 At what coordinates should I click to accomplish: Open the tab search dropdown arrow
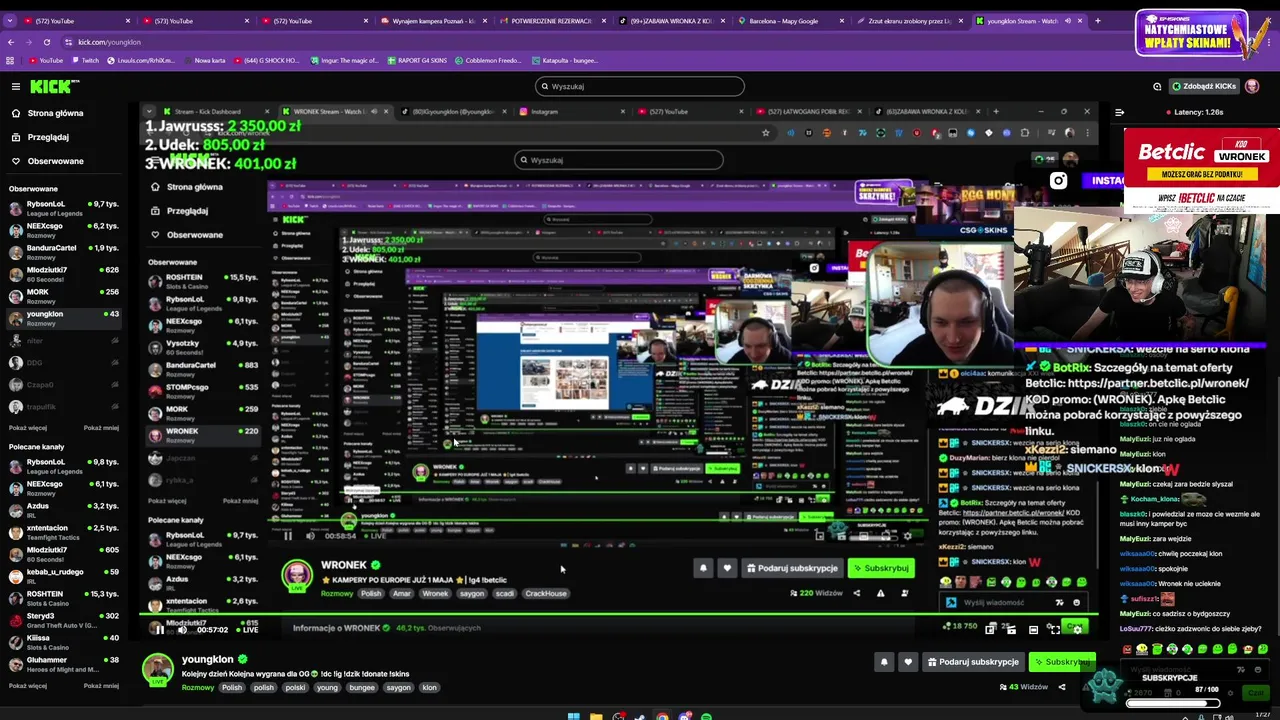pos(9,21)
